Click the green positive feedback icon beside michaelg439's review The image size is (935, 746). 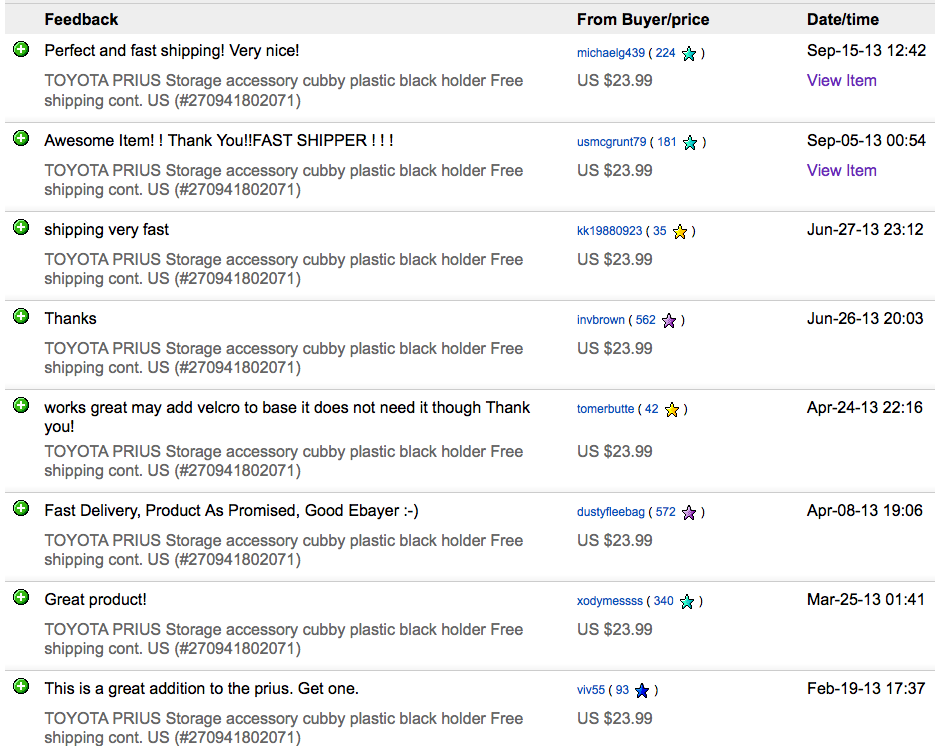point(21,48)
